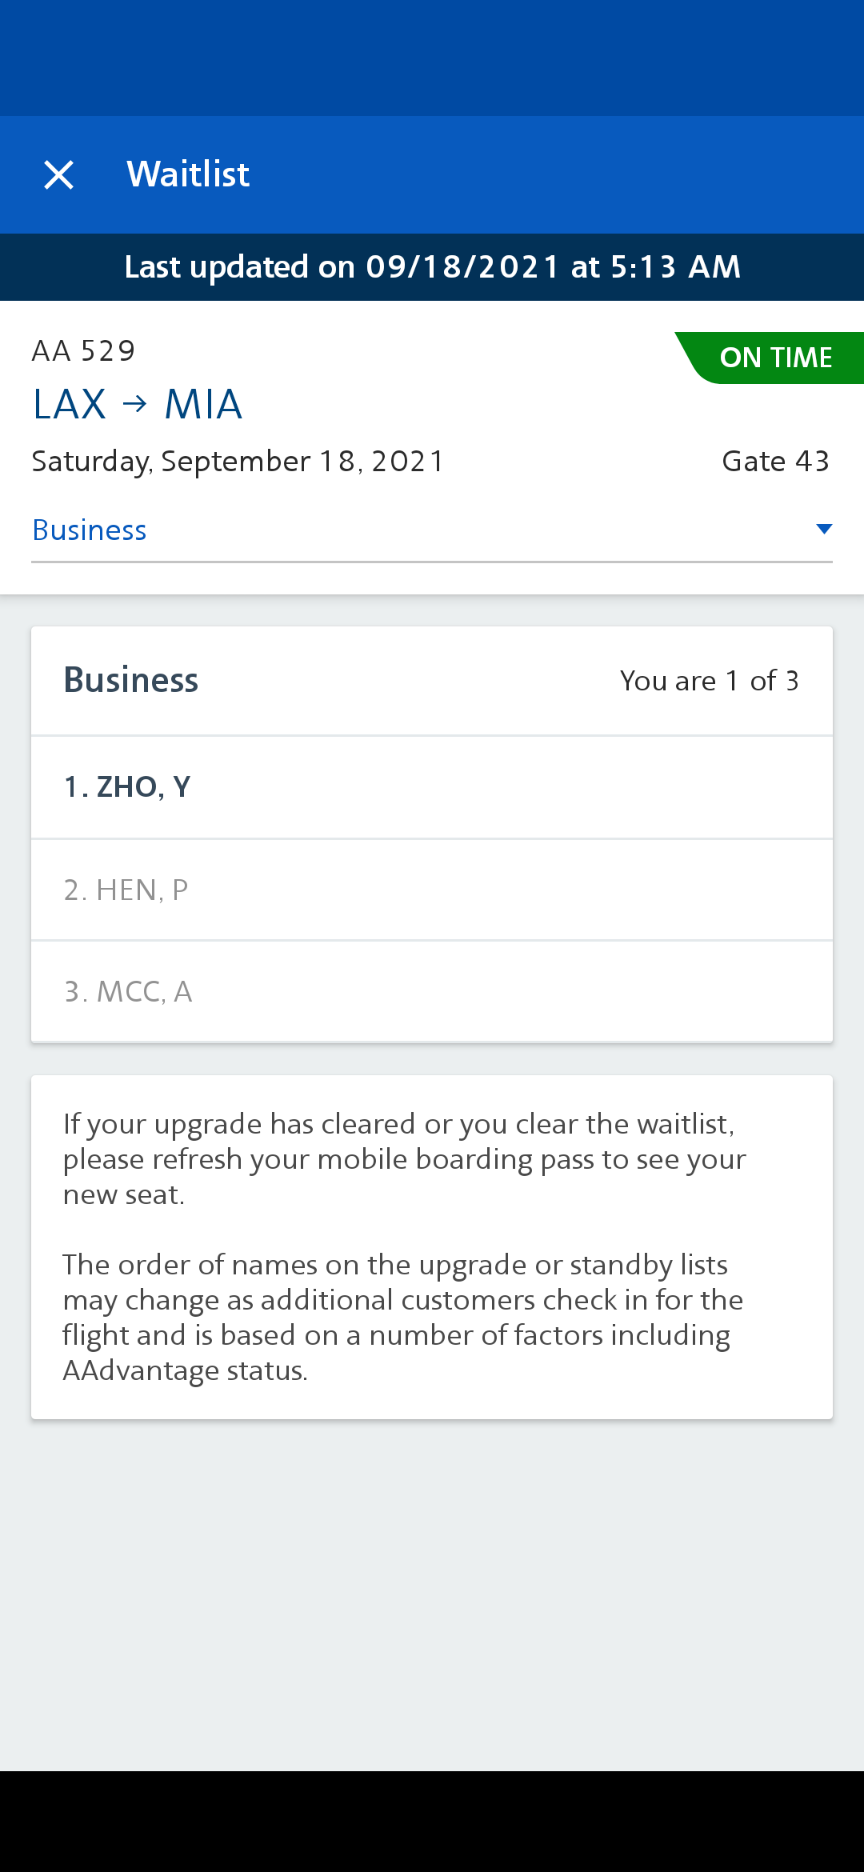Screen dimensions: 864x1872
Task: Tap the 'You are 1 of 3' text
Action: [x=709, y=681]
